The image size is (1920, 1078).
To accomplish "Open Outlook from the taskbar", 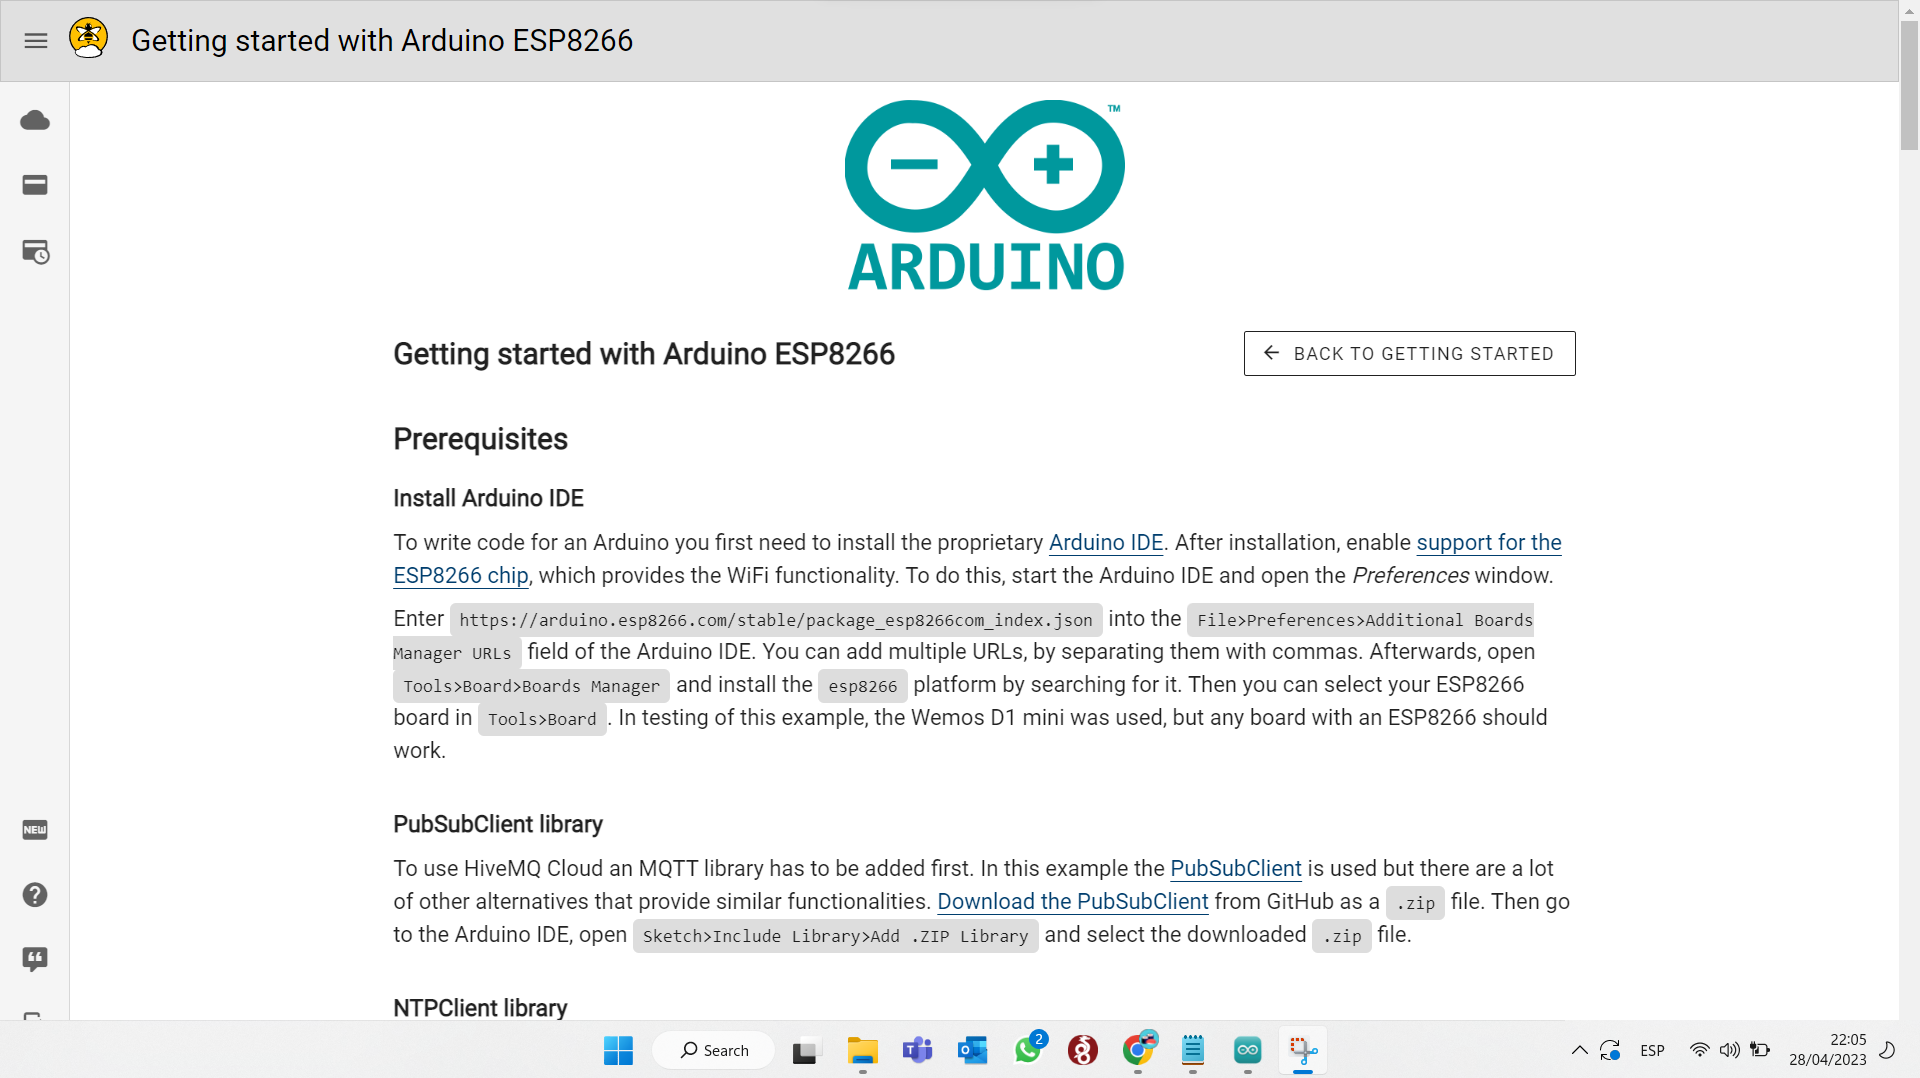I will click(972, 1050).
